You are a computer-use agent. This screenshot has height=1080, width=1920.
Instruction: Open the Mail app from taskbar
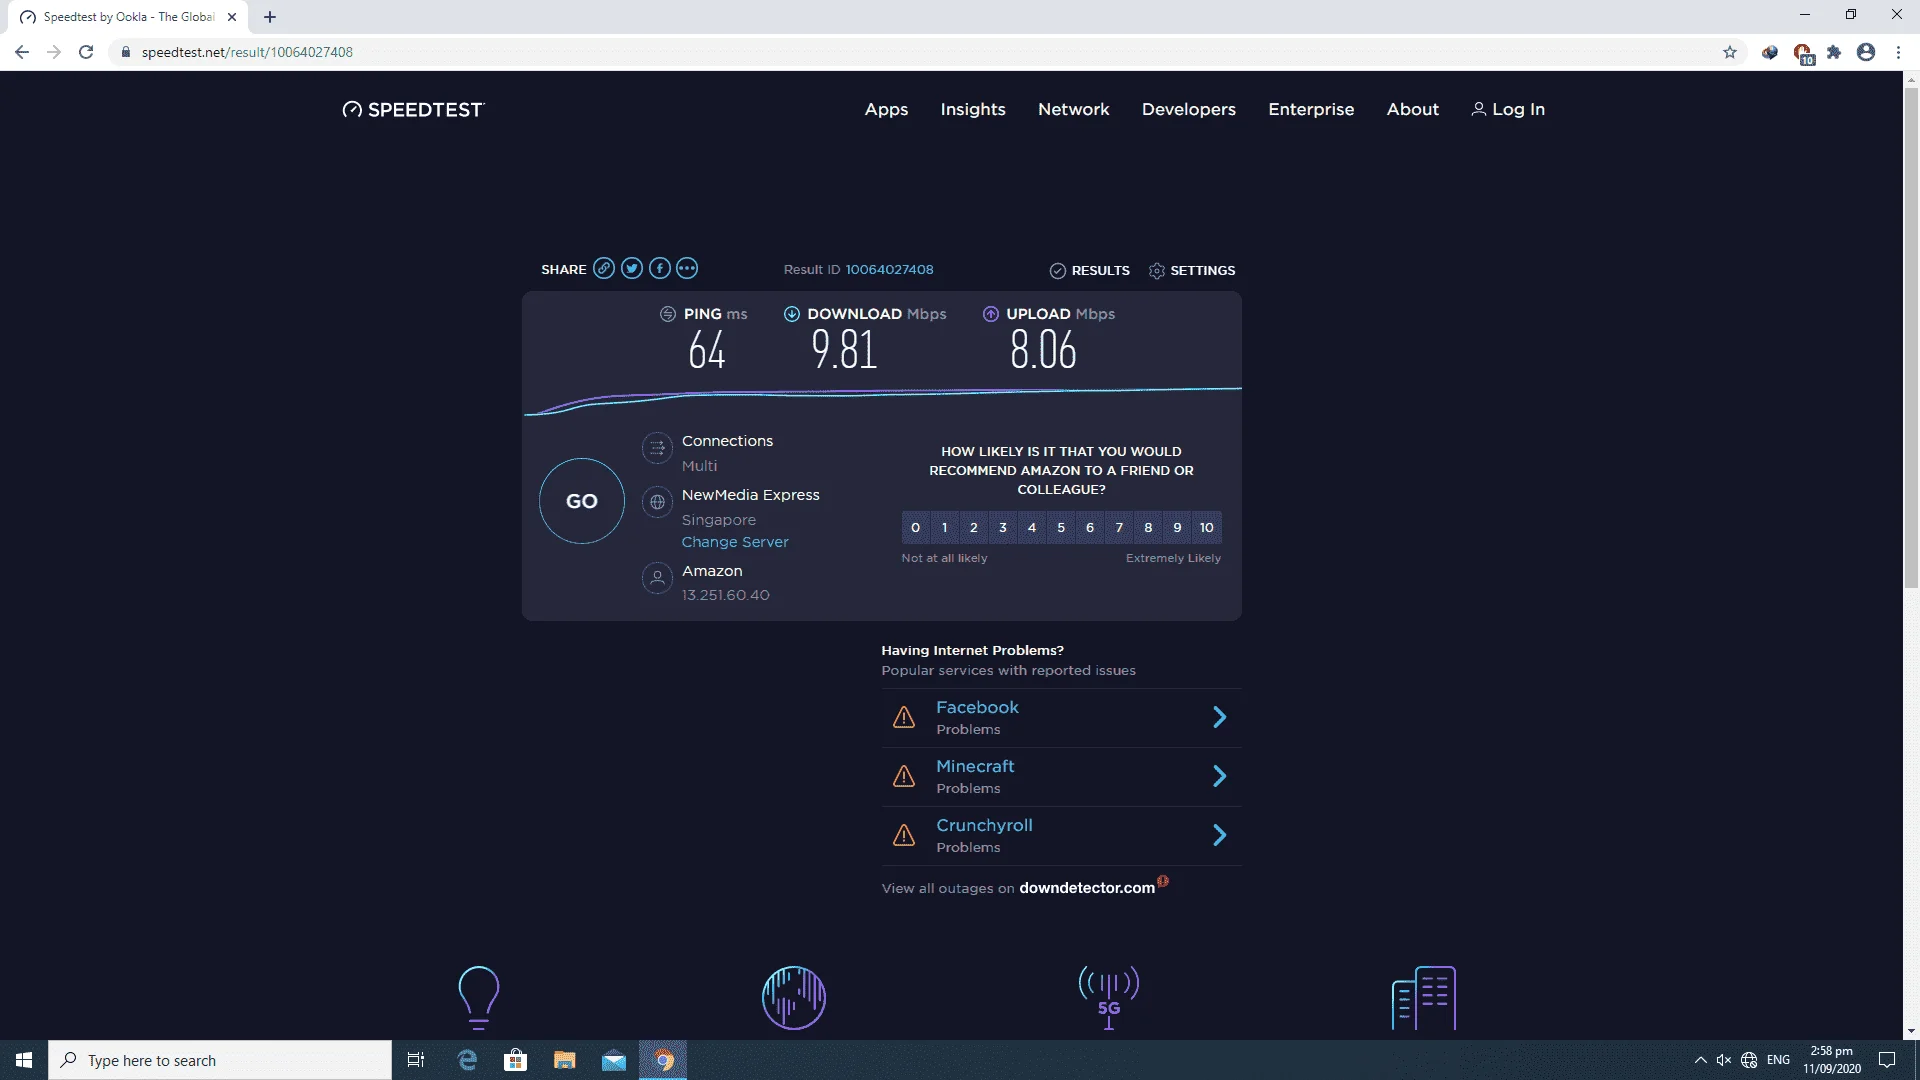614,1060
